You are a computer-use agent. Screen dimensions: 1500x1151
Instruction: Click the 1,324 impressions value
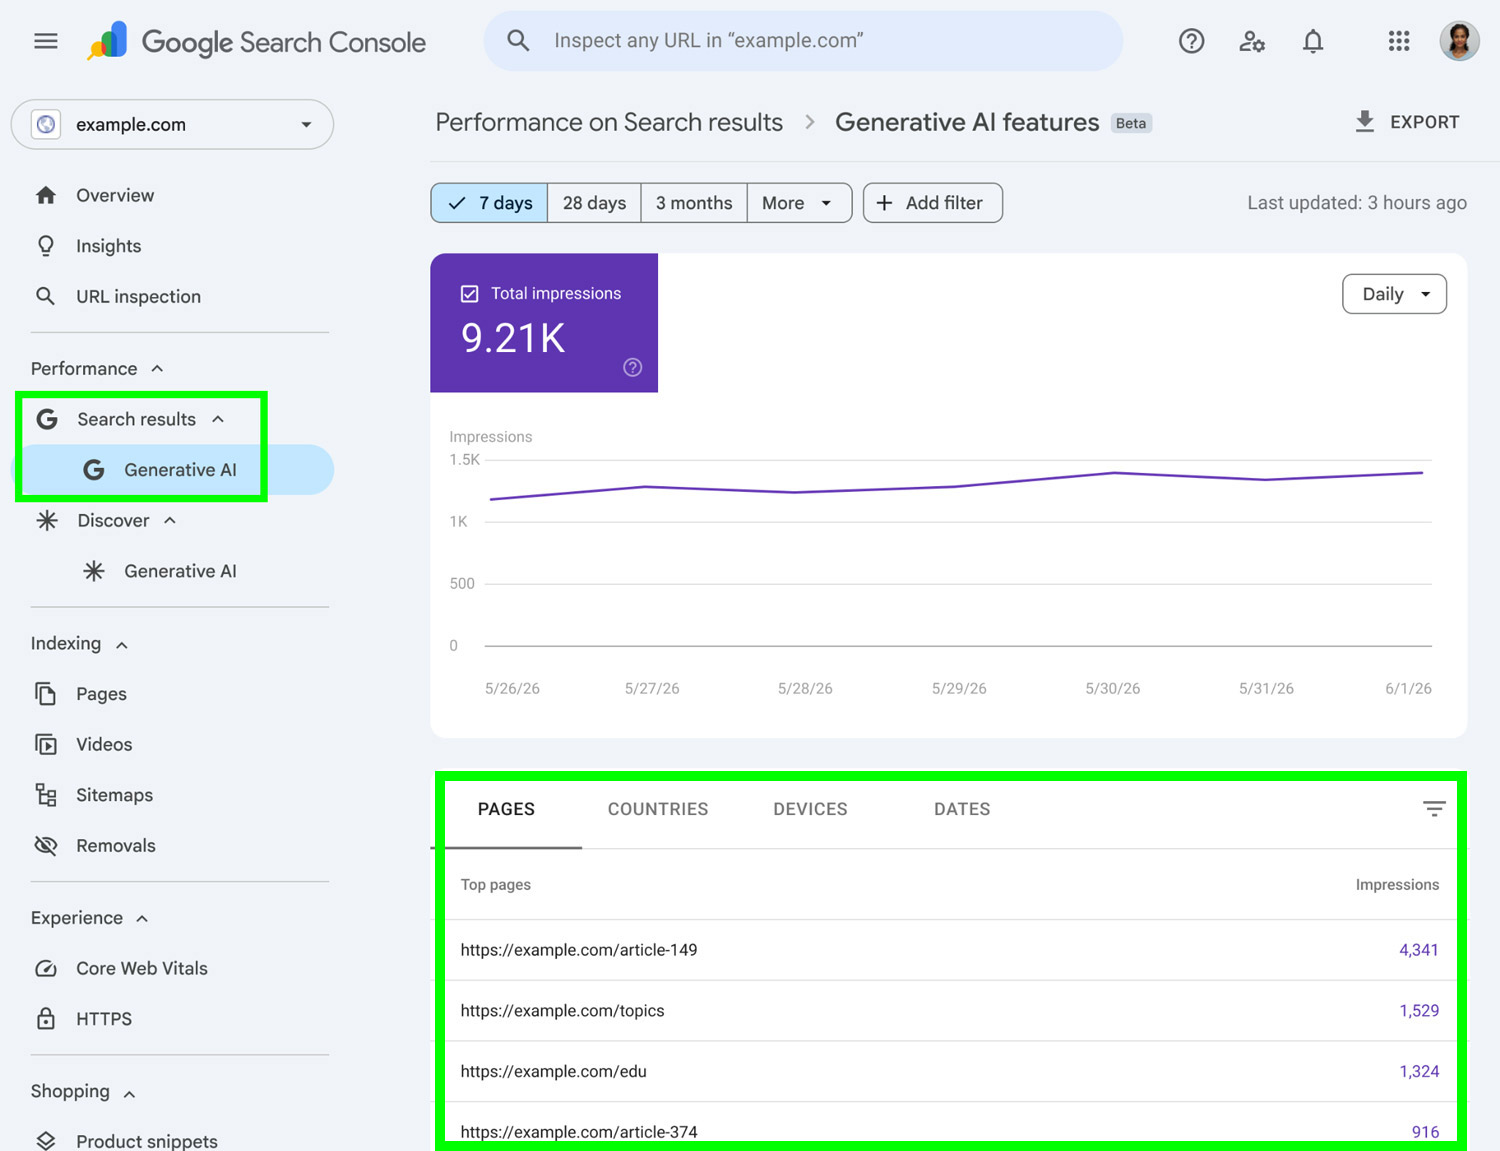click(x=1419, y=1072)
